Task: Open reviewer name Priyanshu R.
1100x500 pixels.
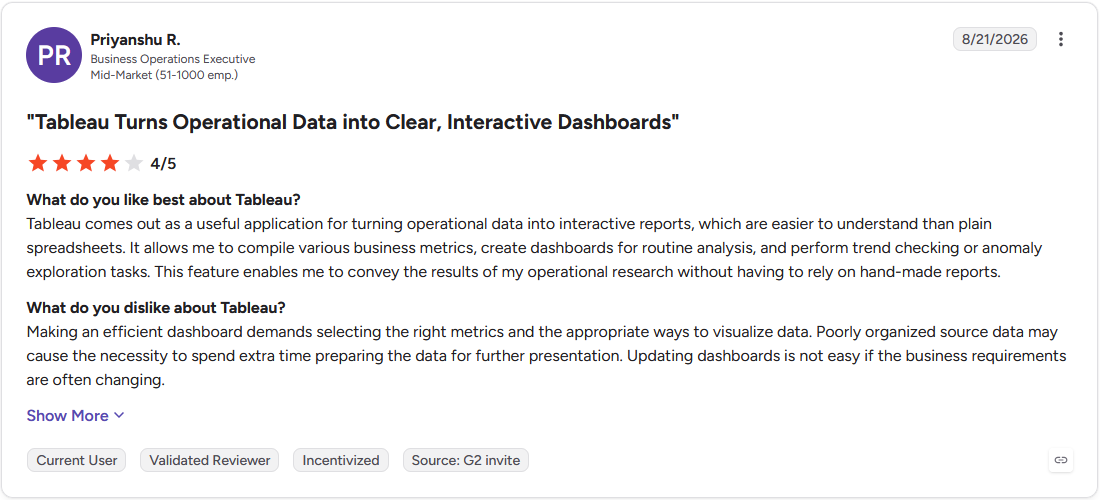Action: pos(135,40)
